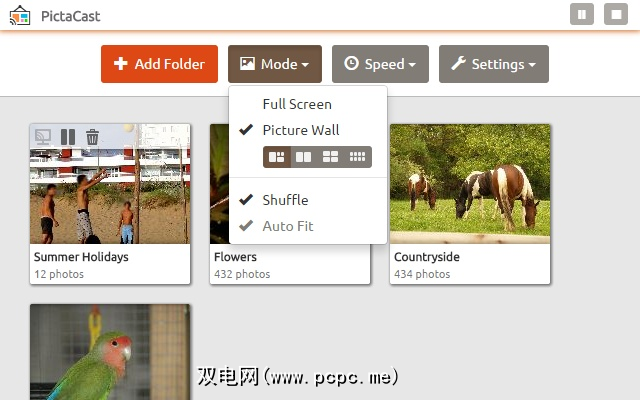640x400 pixels.
Task: Collapse the Mode dropdown menu
Action: (x=275, y=64)
